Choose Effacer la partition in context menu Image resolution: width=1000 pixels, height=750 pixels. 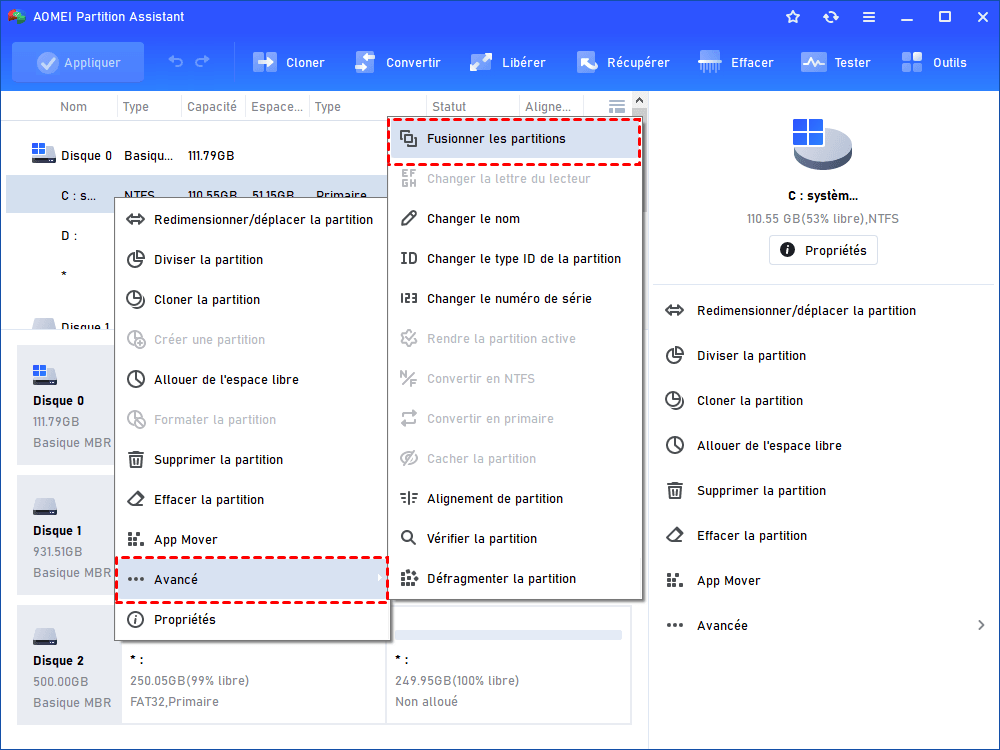click(x=251, y=499)
